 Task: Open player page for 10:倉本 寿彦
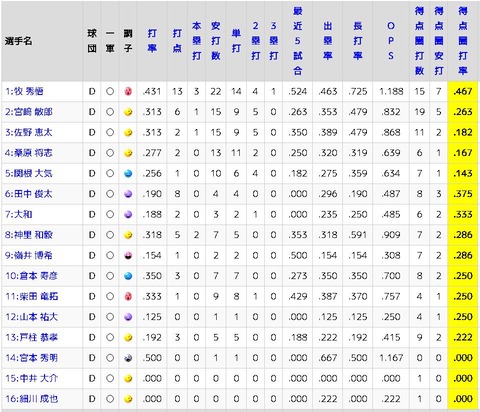click(31, 276)
